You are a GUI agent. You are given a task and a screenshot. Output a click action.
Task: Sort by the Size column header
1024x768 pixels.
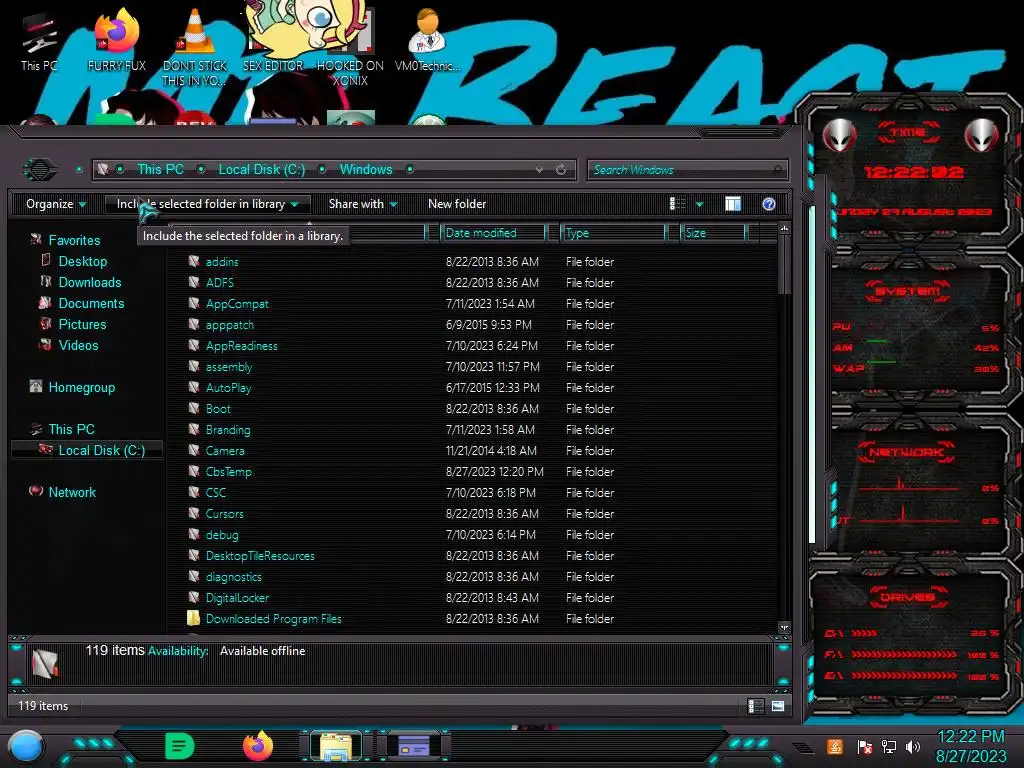[713, 232]
